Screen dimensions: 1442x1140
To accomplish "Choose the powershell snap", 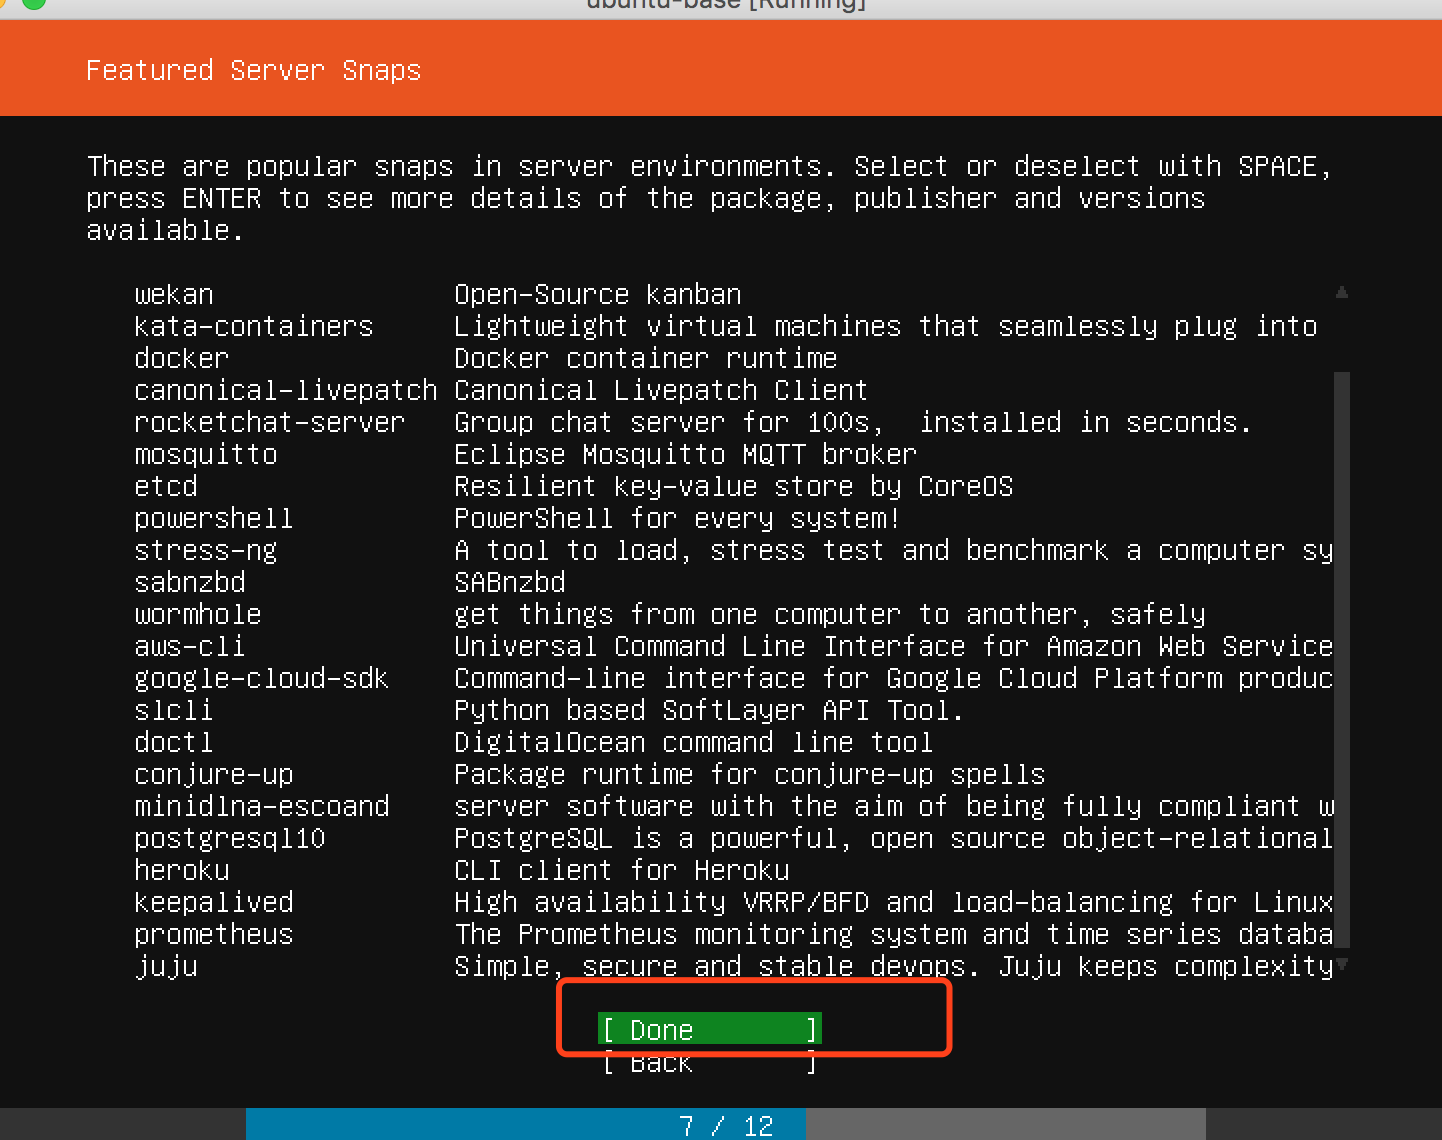I will [x=733, y=518].
